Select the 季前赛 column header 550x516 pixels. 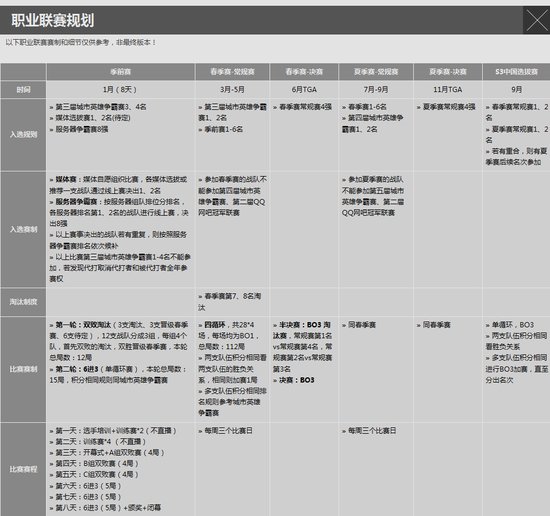point(120,72)
